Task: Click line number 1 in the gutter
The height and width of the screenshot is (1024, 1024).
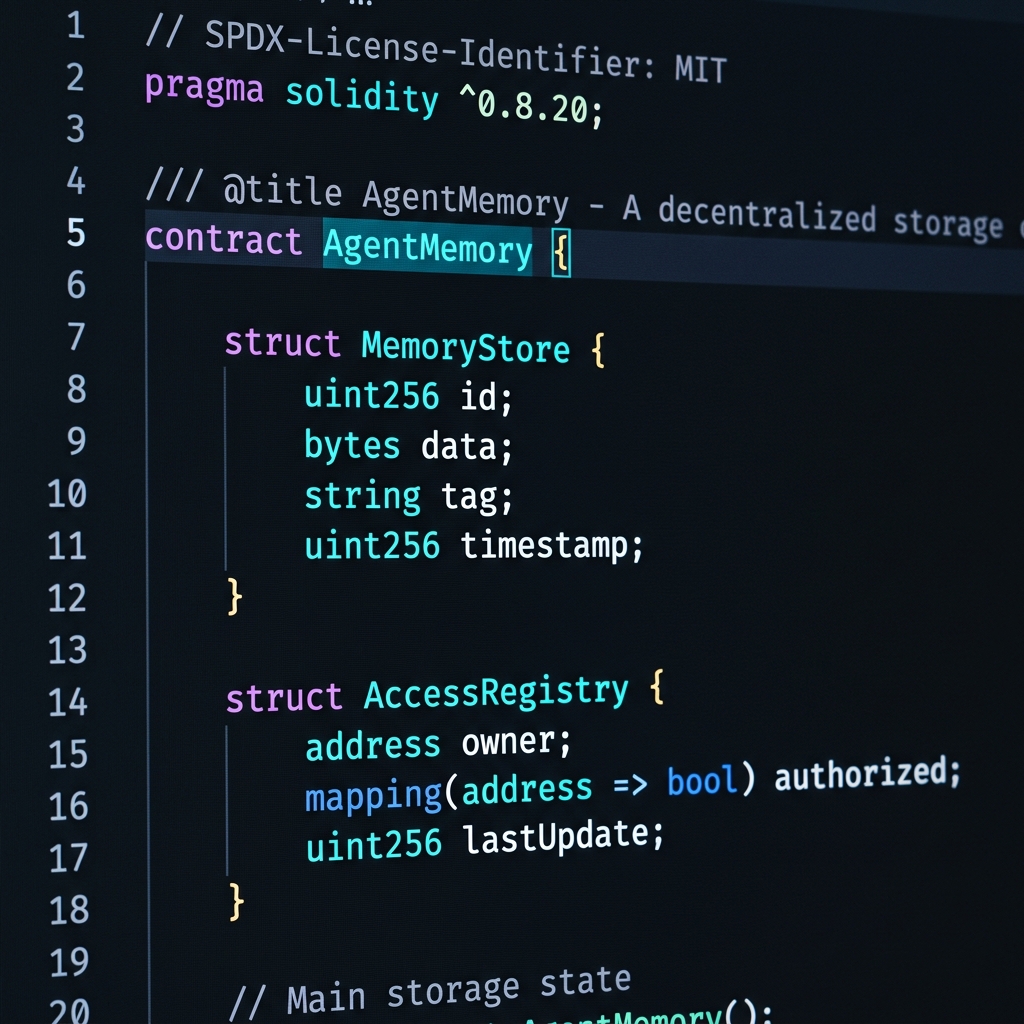Action: click(76, 25)
